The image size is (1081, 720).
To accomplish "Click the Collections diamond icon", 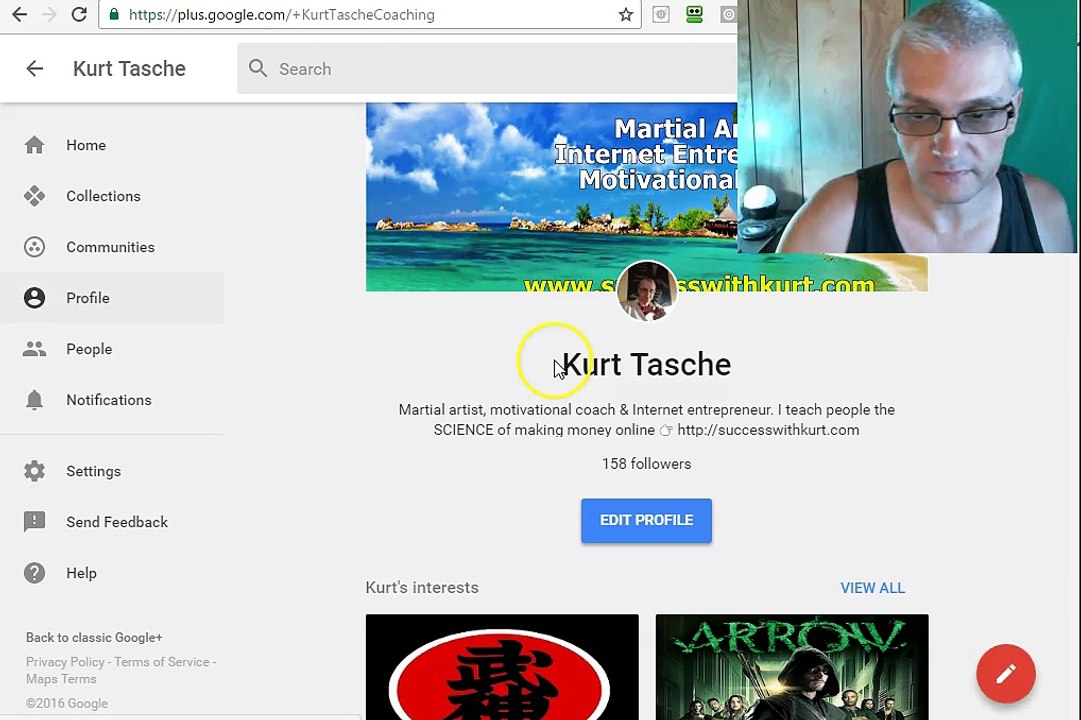I will (34, 196).
